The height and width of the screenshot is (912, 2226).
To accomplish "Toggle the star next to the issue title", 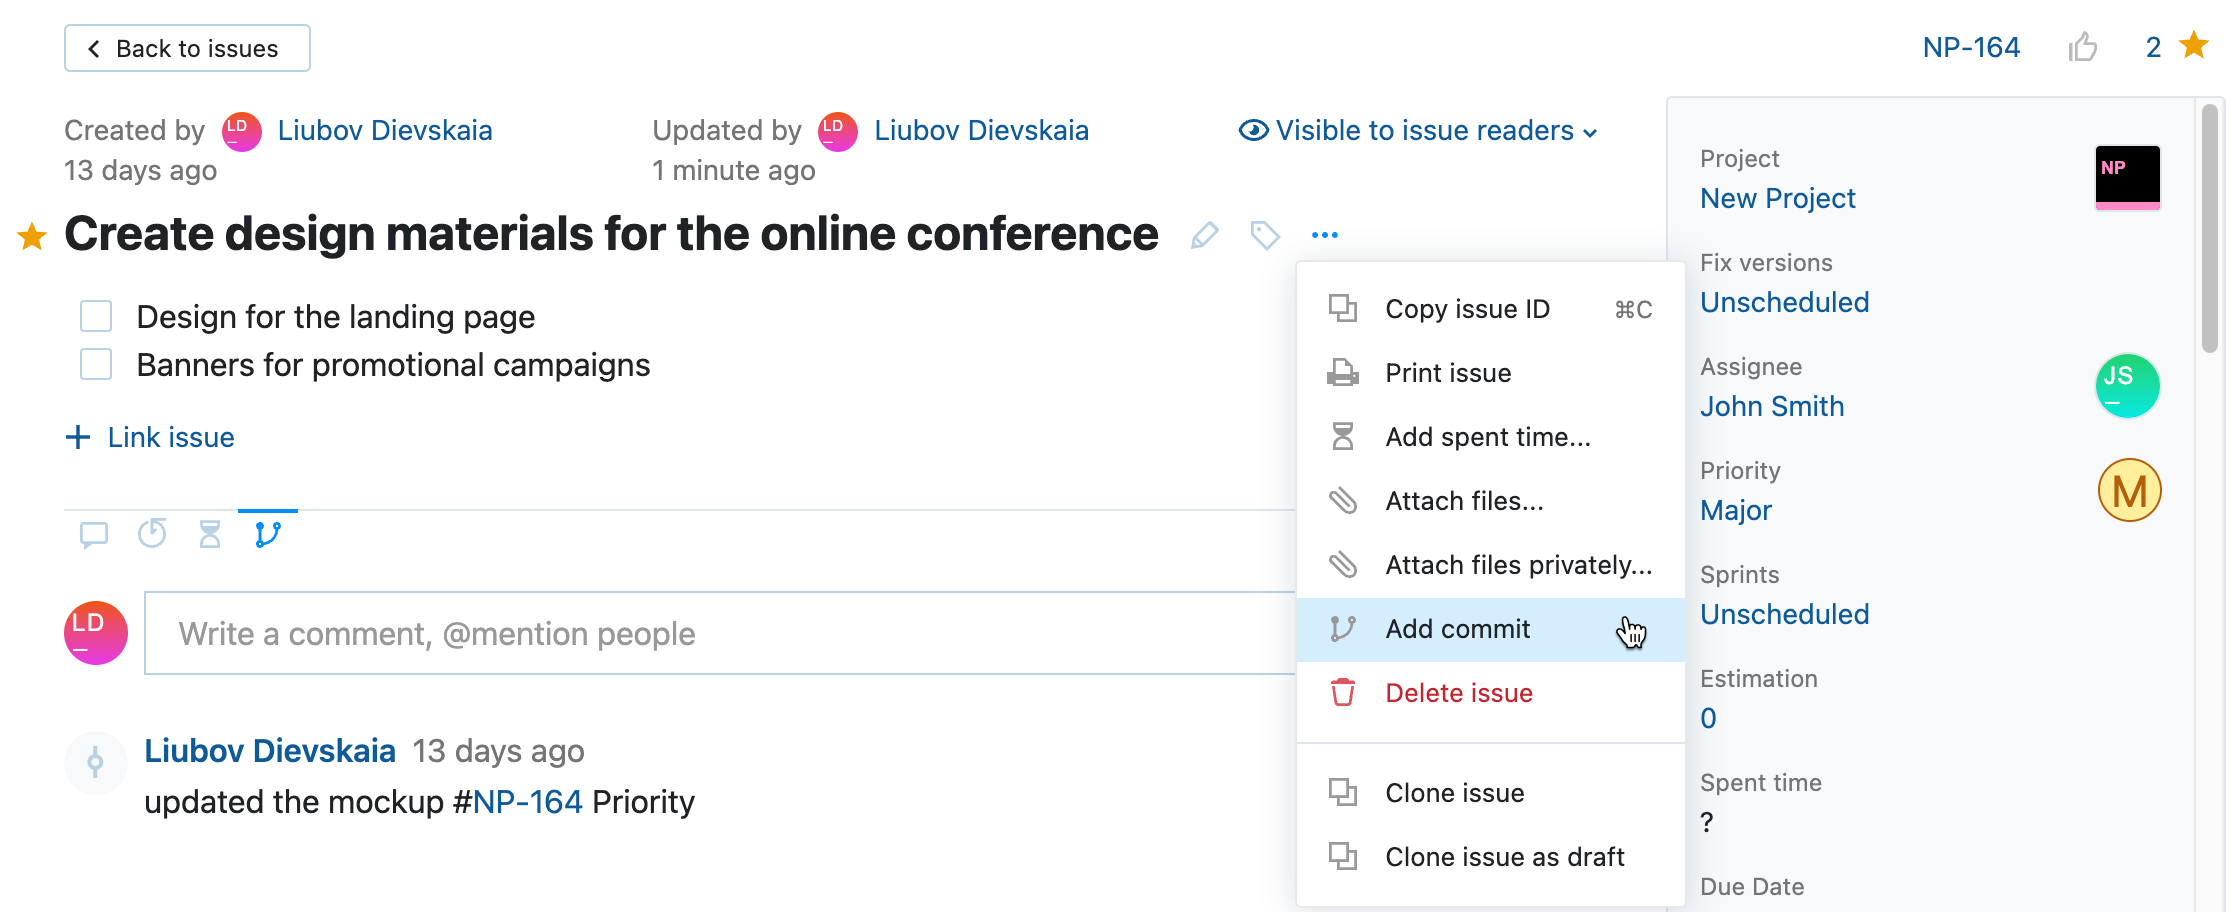I will [32, 237].
